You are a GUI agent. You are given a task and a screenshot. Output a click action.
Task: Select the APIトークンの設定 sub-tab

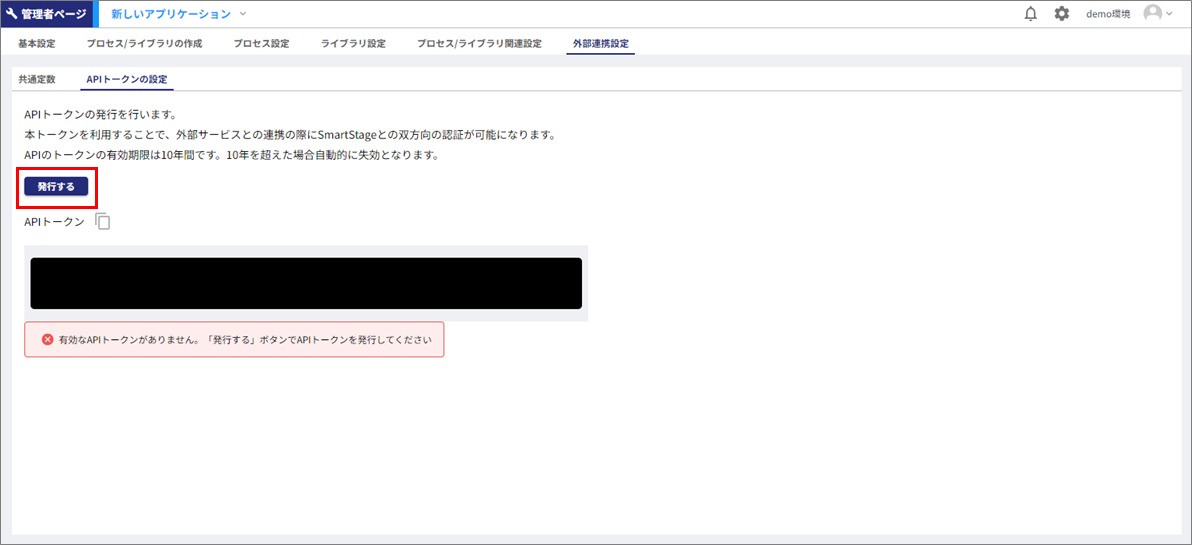point(127,79)
